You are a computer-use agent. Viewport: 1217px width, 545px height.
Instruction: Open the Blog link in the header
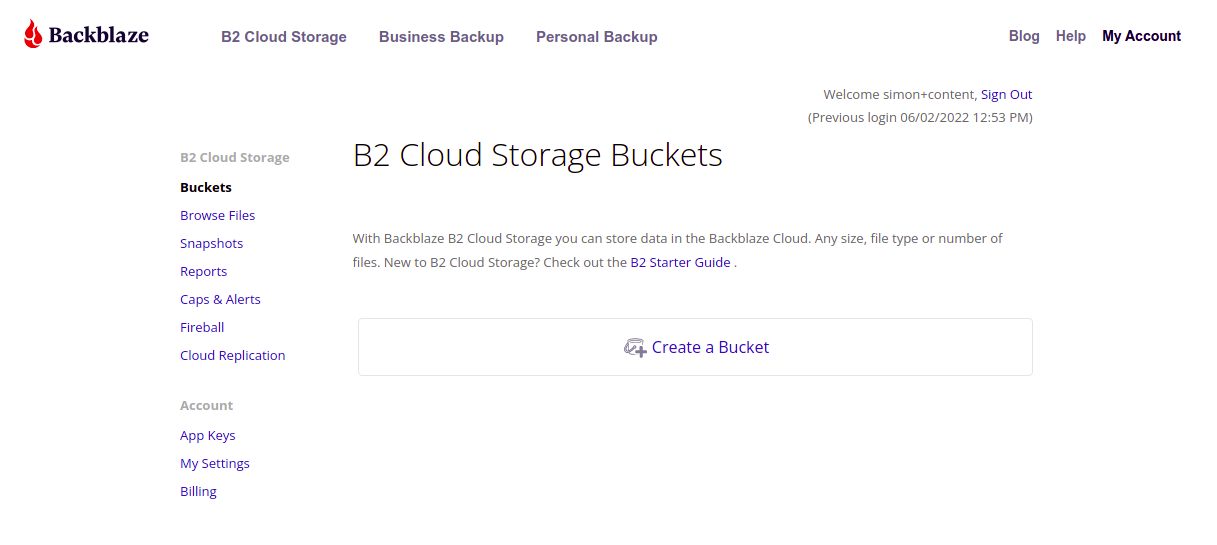(x=1024, y=36)
